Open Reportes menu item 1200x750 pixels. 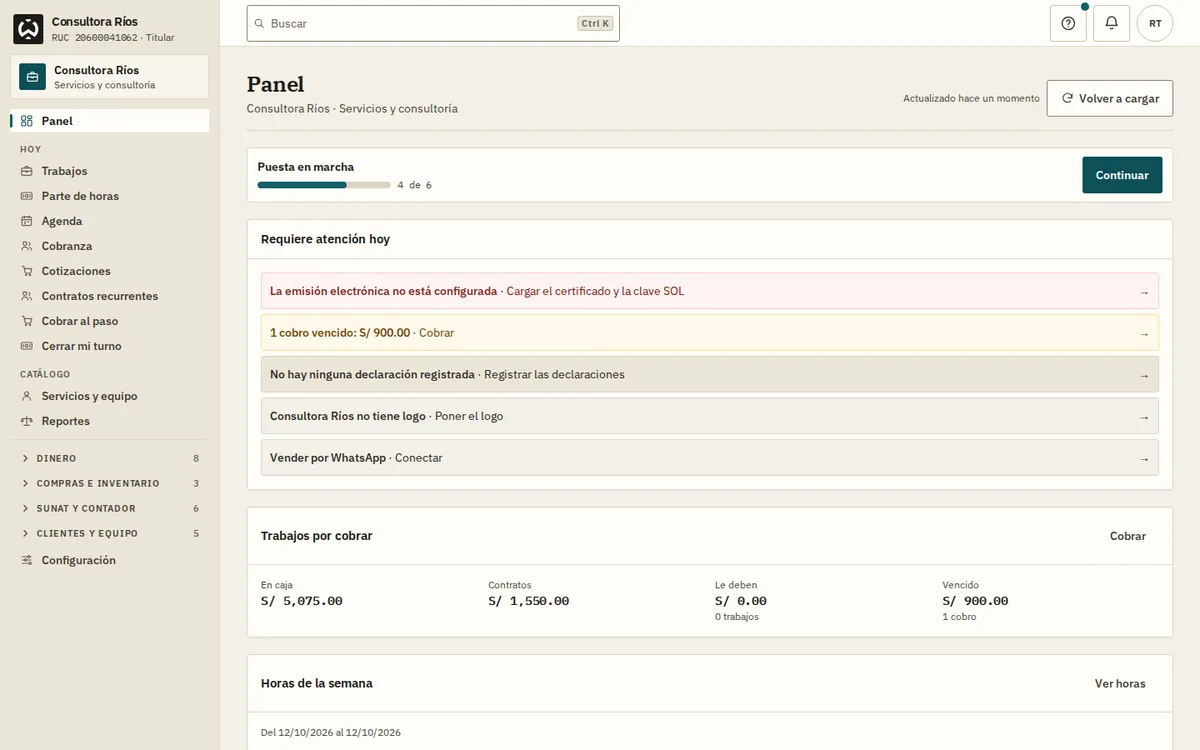click(x=110, y=421)
